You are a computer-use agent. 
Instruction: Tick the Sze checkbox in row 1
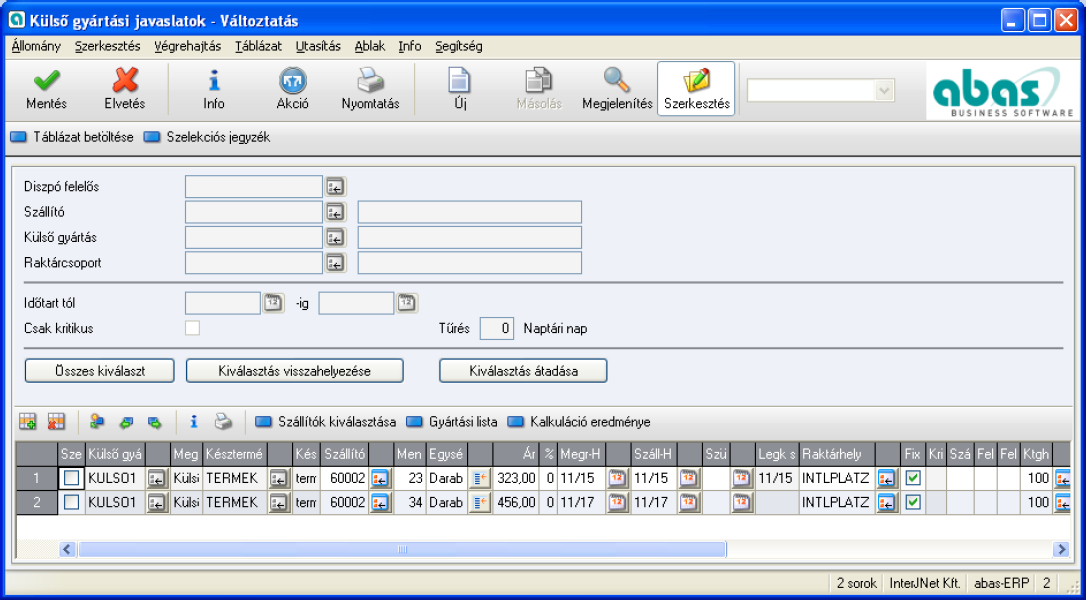pyautogui.click(x=71, y=478)
